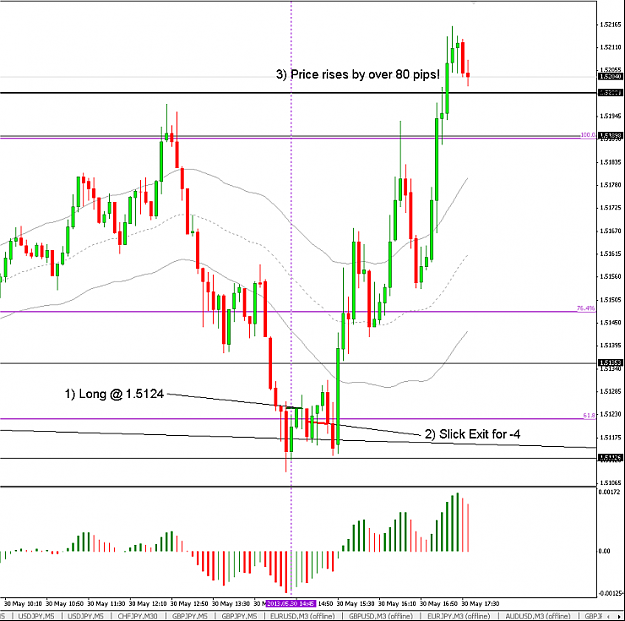The height and width of the screenshot is (621, 625).
Task: Open the AUDUSD,M3 (offline) chart tab
Action: [x=537, y=616]
